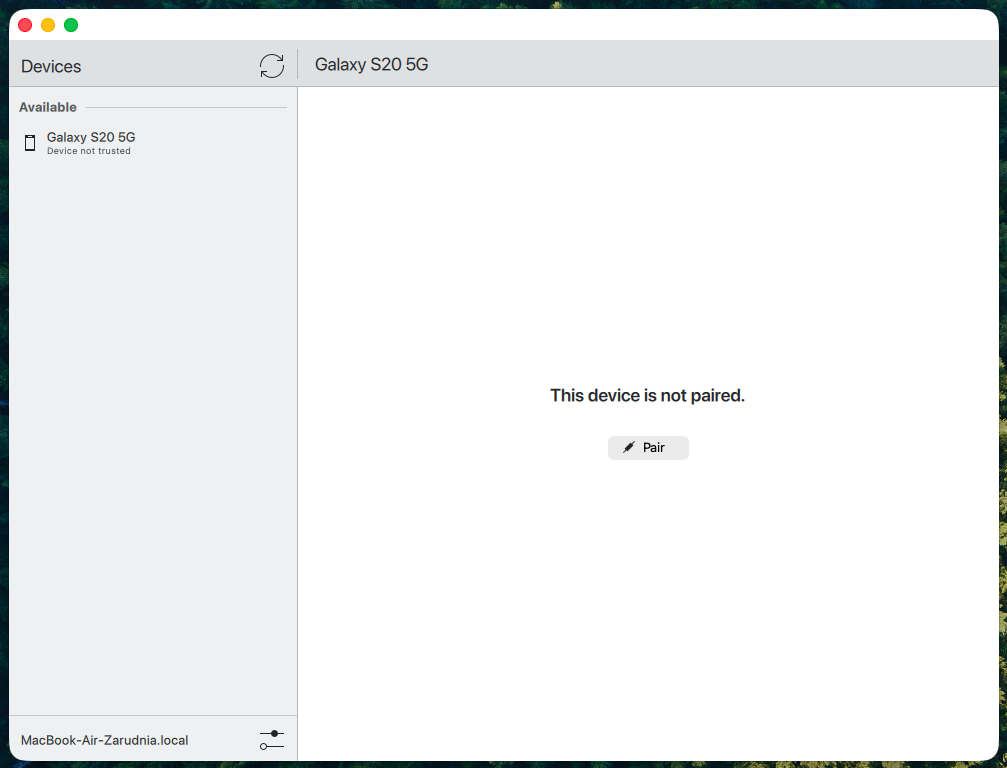Open settings sliders icon beside MacBook-Air-Zarudnia.local
1007x768 pixels.
tap(272, 740)
